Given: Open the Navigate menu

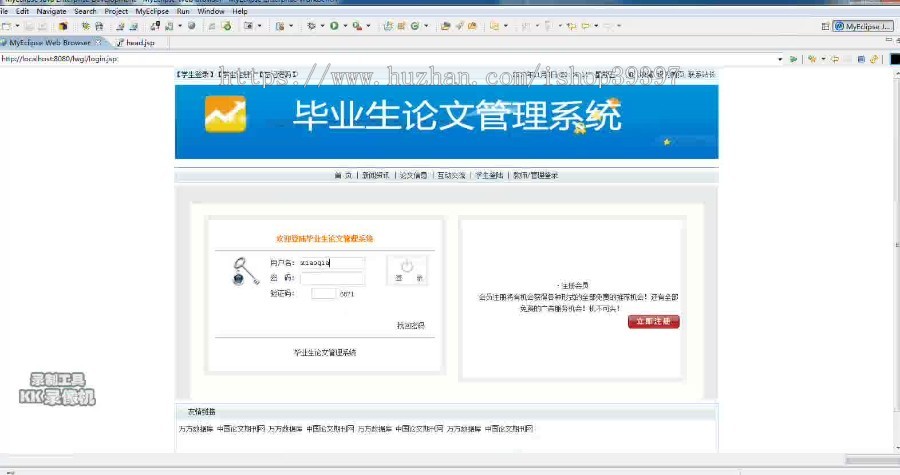Looking at the screenshot, I should point(52,11).
